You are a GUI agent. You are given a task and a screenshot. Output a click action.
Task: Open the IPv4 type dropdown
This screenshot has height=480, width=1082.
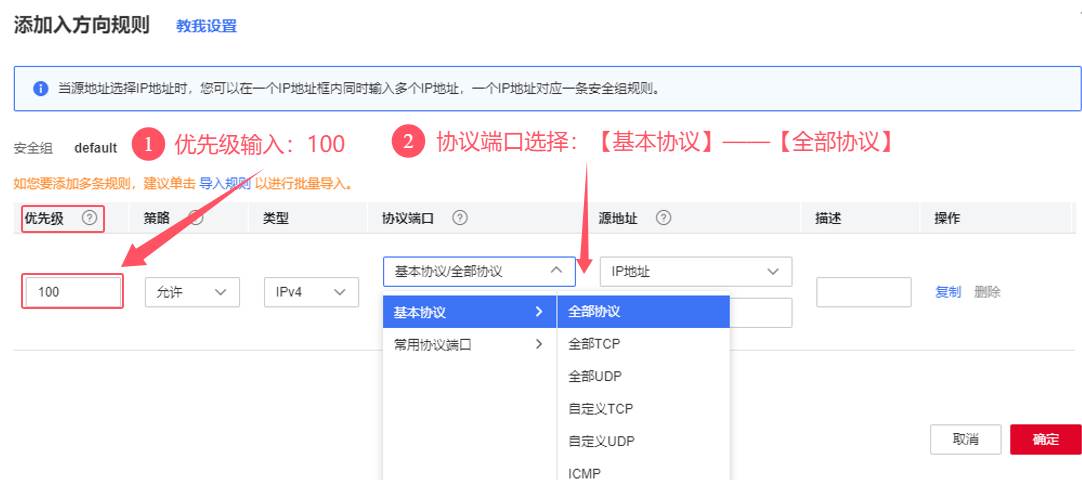310,292
